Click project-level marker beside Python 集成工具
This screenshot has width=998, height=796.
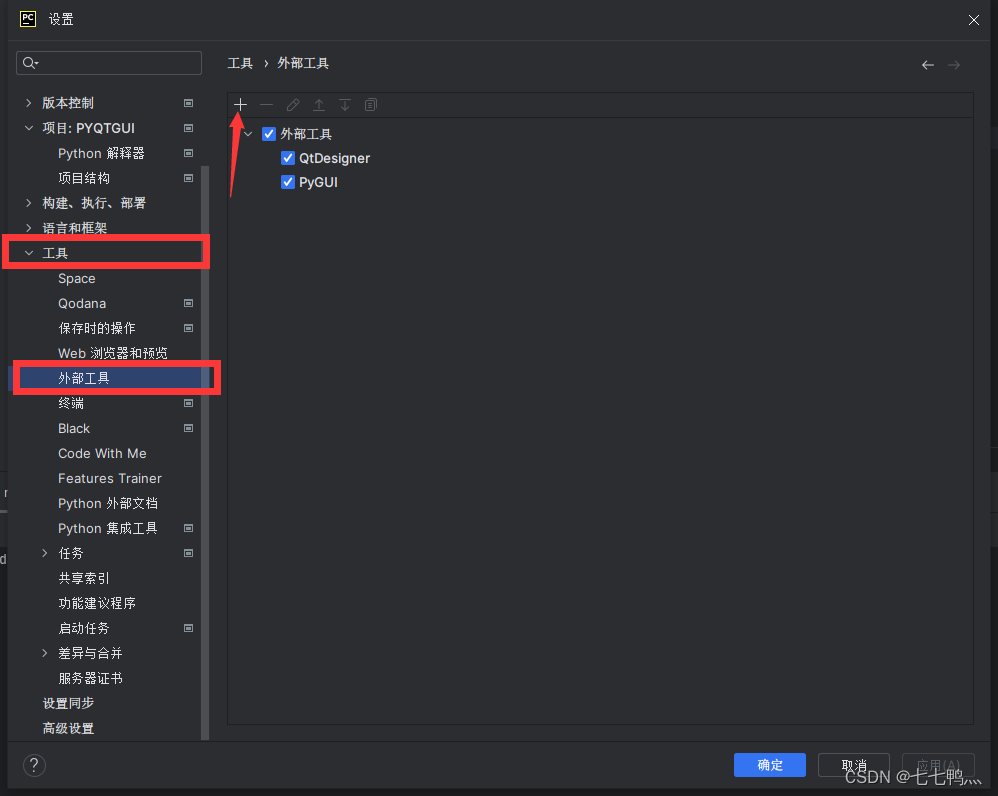click(188, 528)
